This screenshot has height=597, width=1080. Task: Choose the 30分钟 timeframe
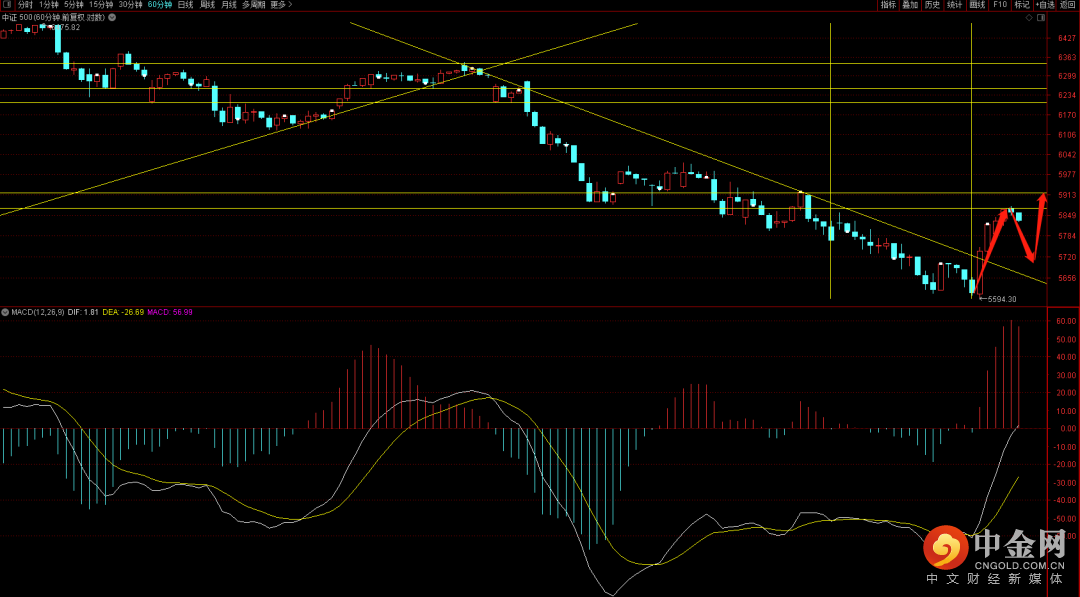click(130, 5)
